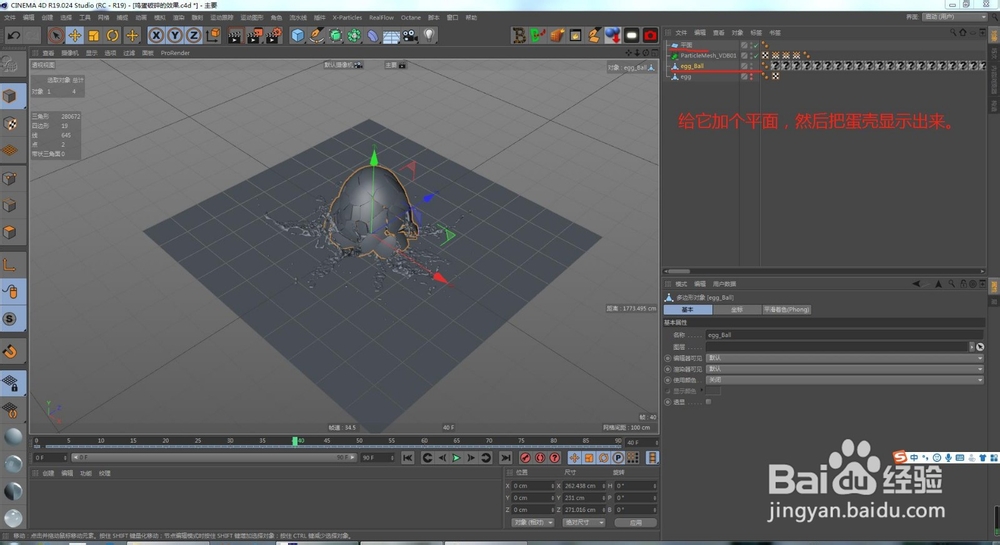
Task: Play animation forward
Action: (x=456, y=458)
